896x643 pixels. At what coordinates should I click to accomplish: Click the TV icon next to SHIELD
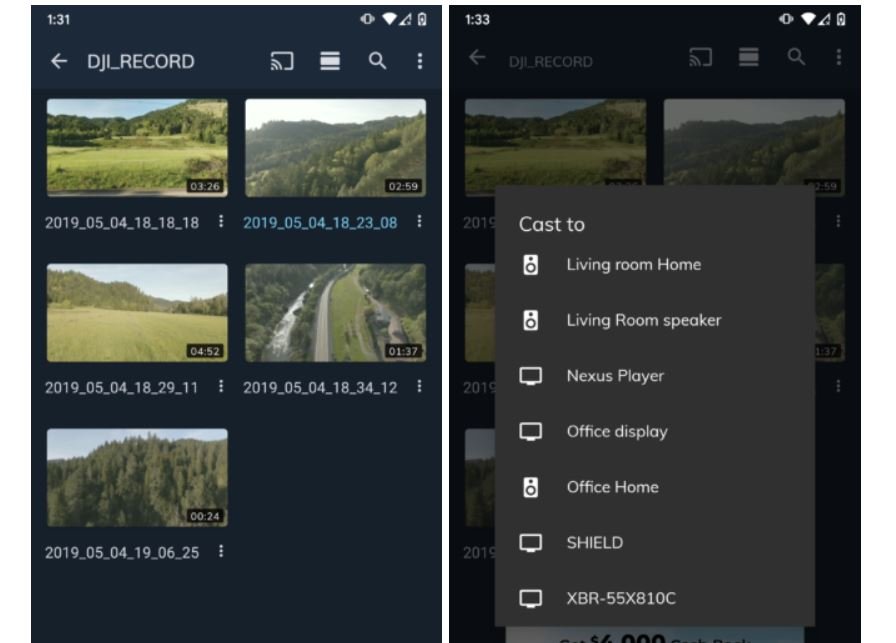[x=531, y=543]
